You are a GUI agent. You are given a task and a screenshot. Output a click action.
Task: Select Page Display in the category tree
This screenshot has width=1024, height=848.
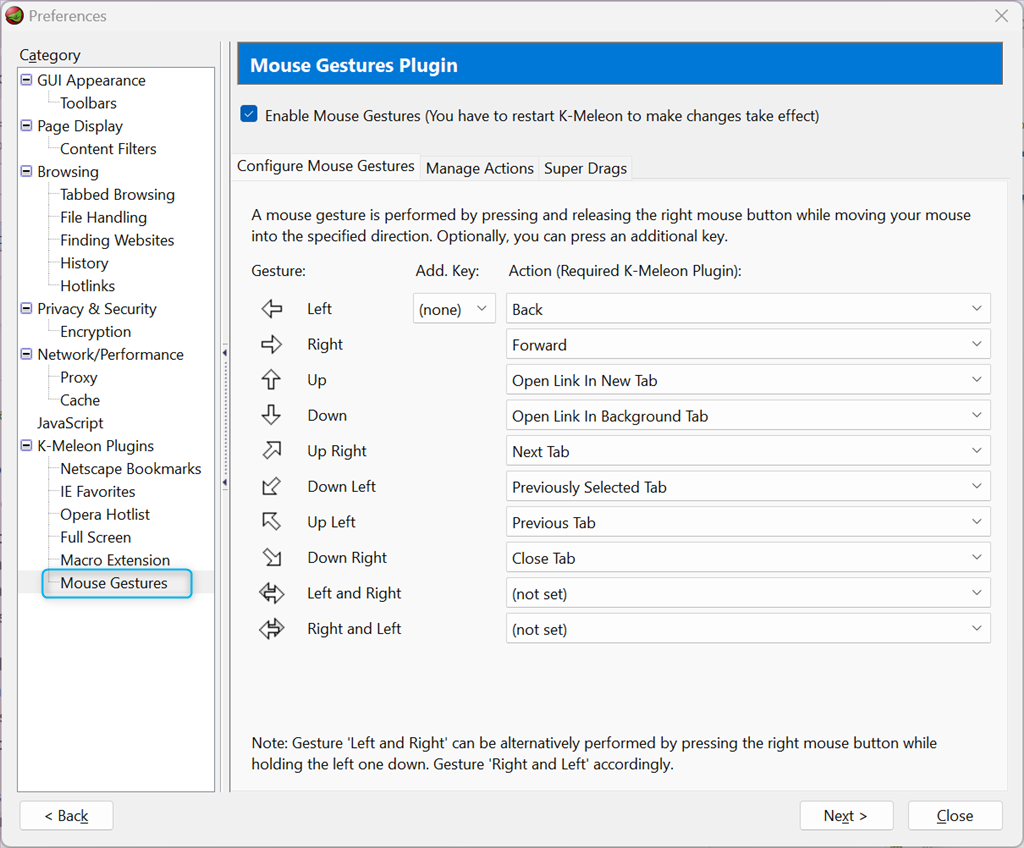80,126
